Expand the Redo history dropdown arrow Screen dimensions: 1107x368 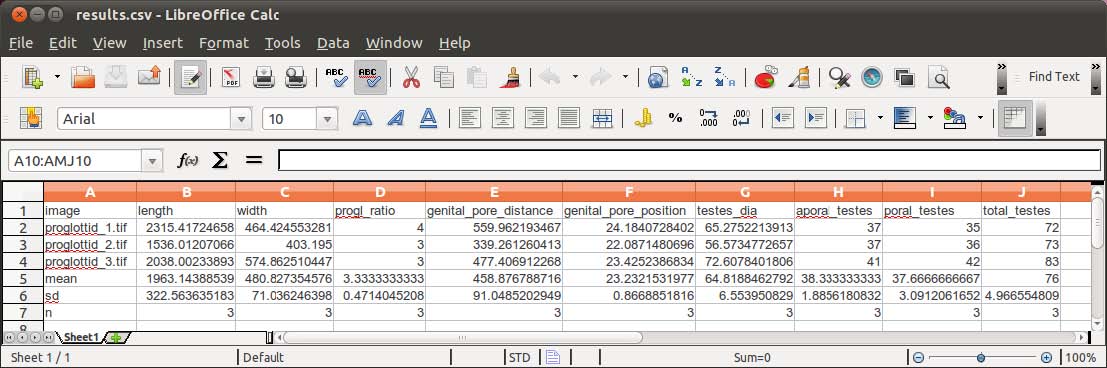pyautogui.click(x=626, y=76)
